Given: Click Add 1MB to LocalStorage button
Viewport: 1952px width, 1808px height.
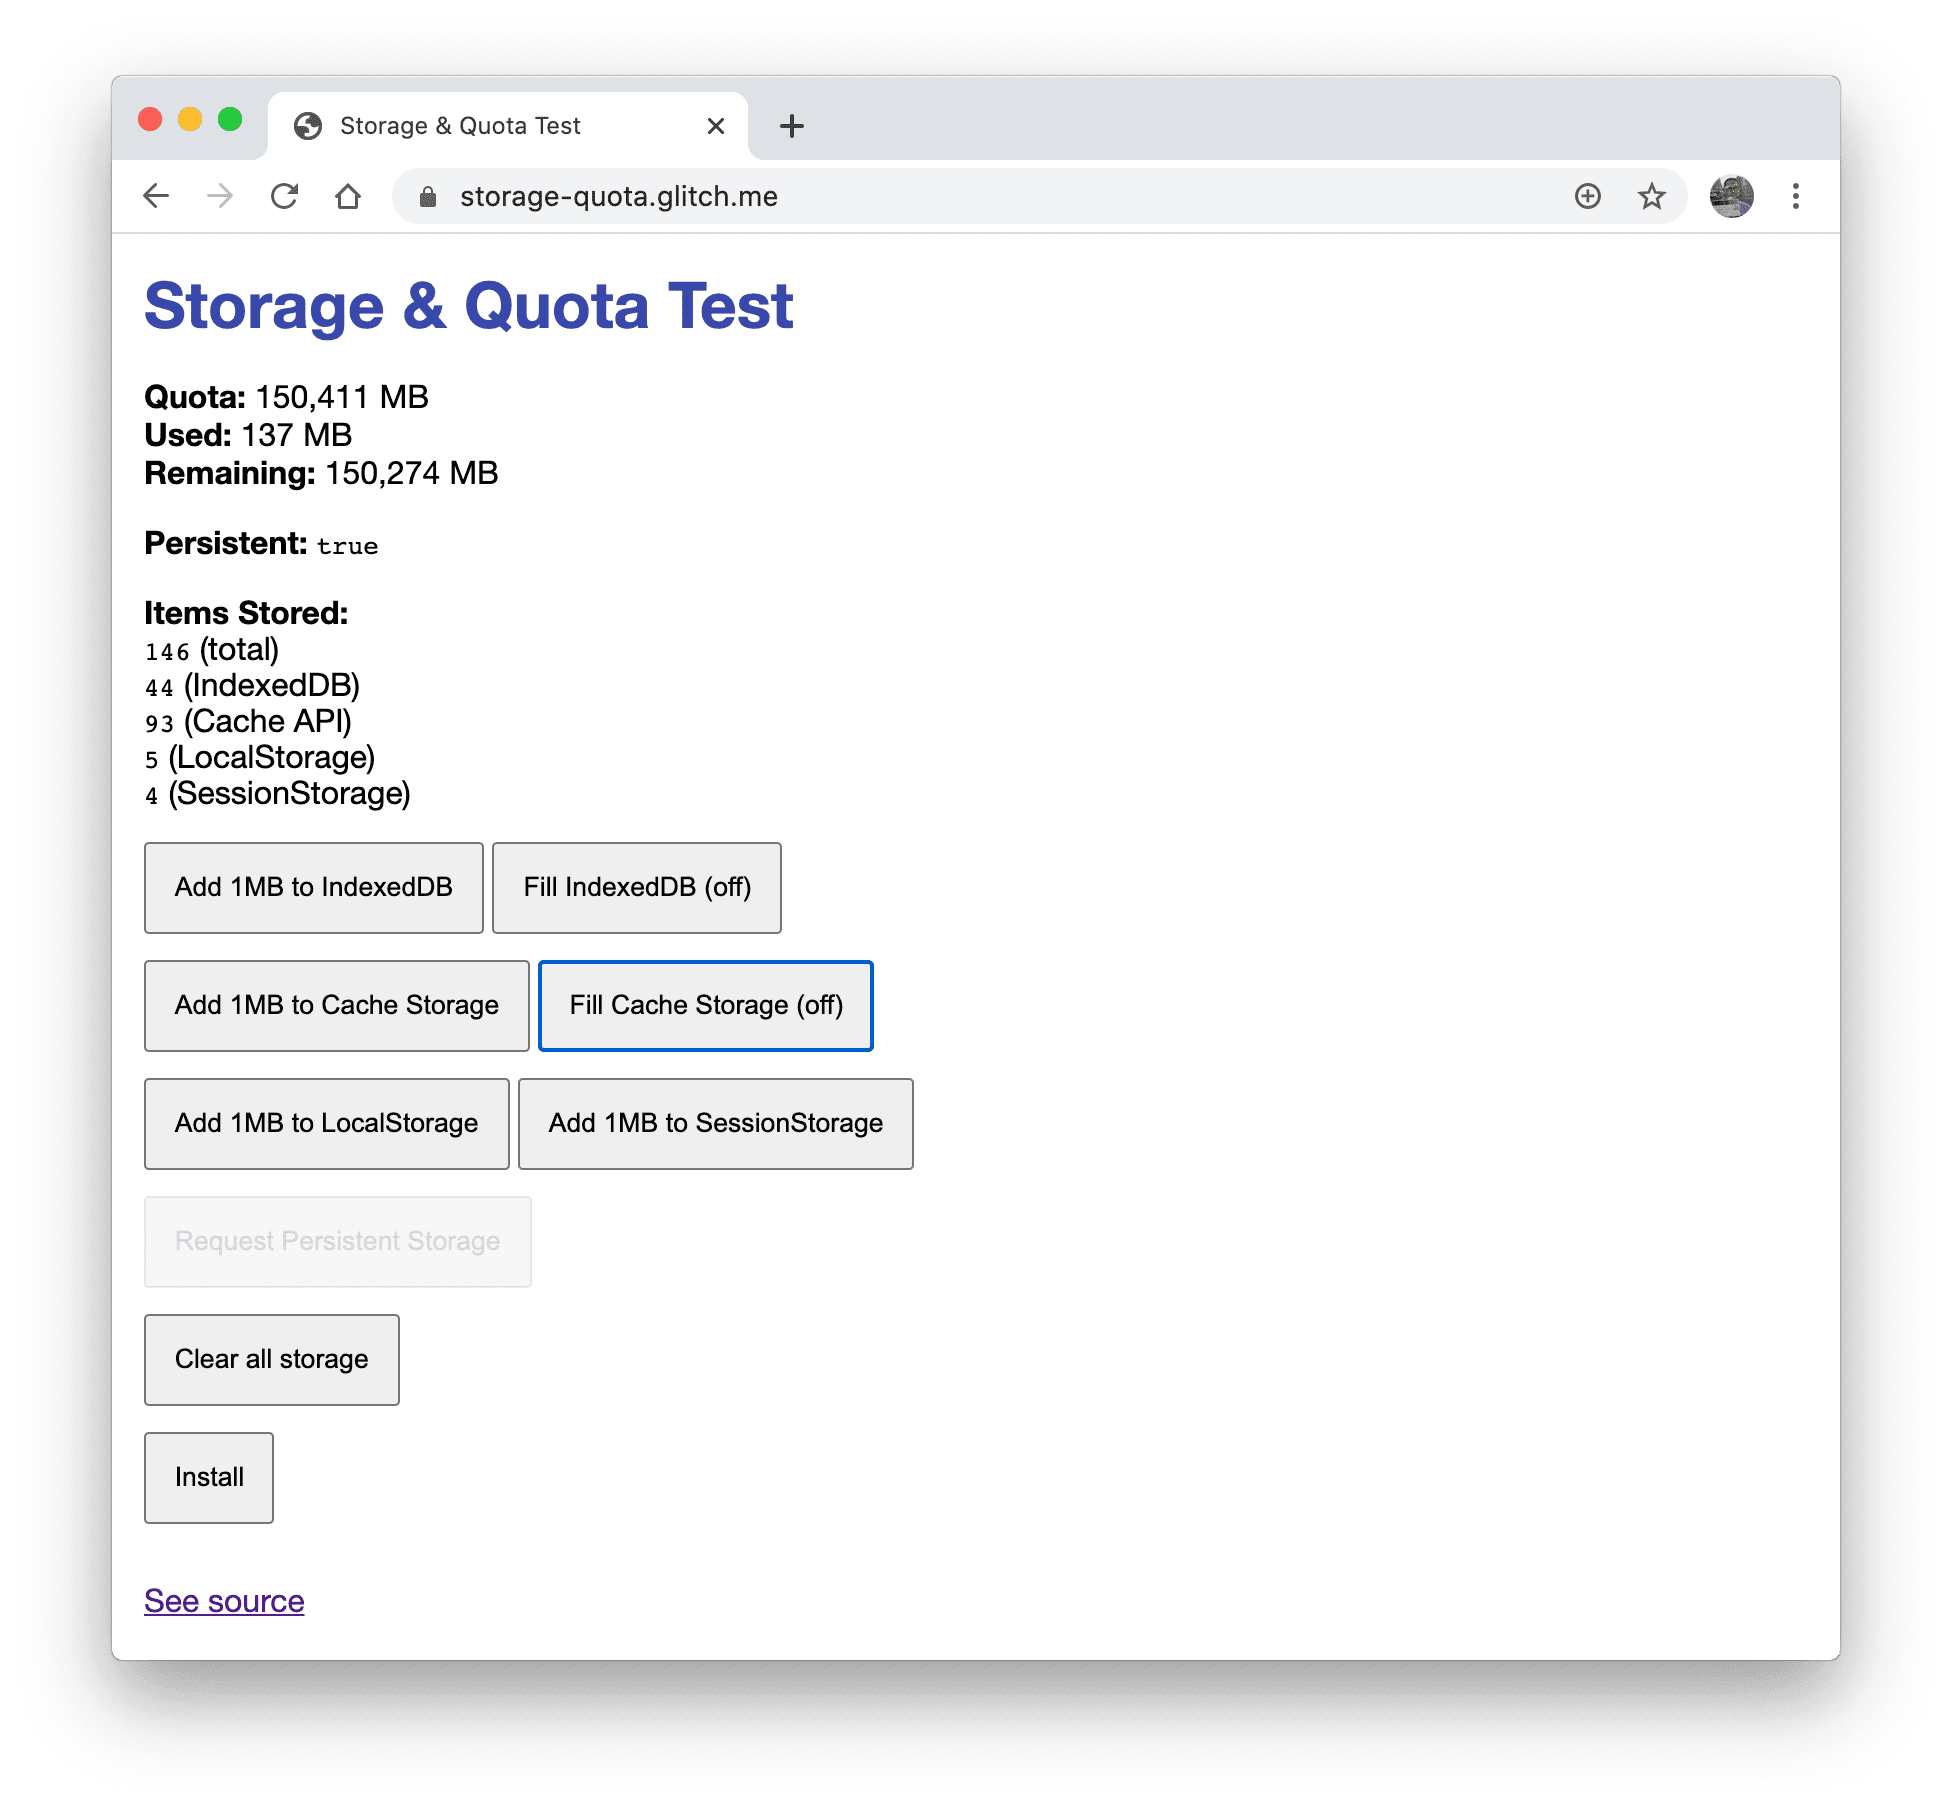Looking at the screenshot, I should click(326, 1123).
